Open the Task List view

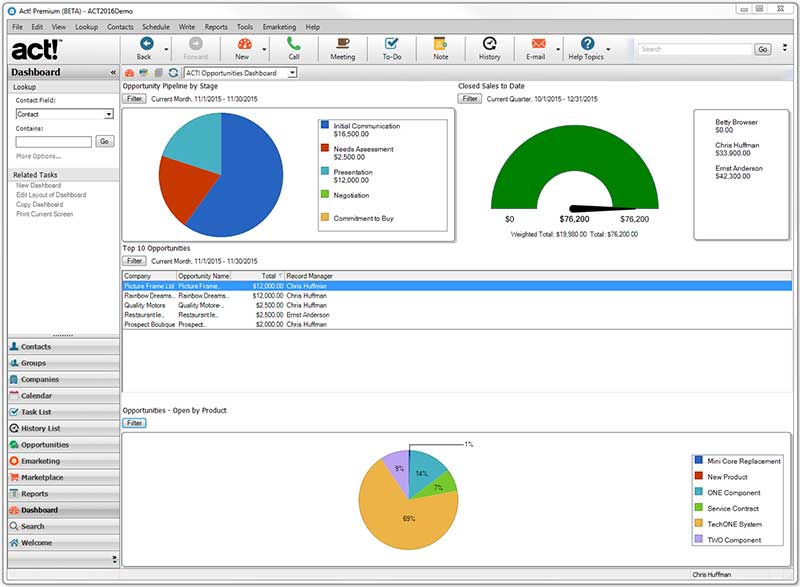(x=64, y=412)
